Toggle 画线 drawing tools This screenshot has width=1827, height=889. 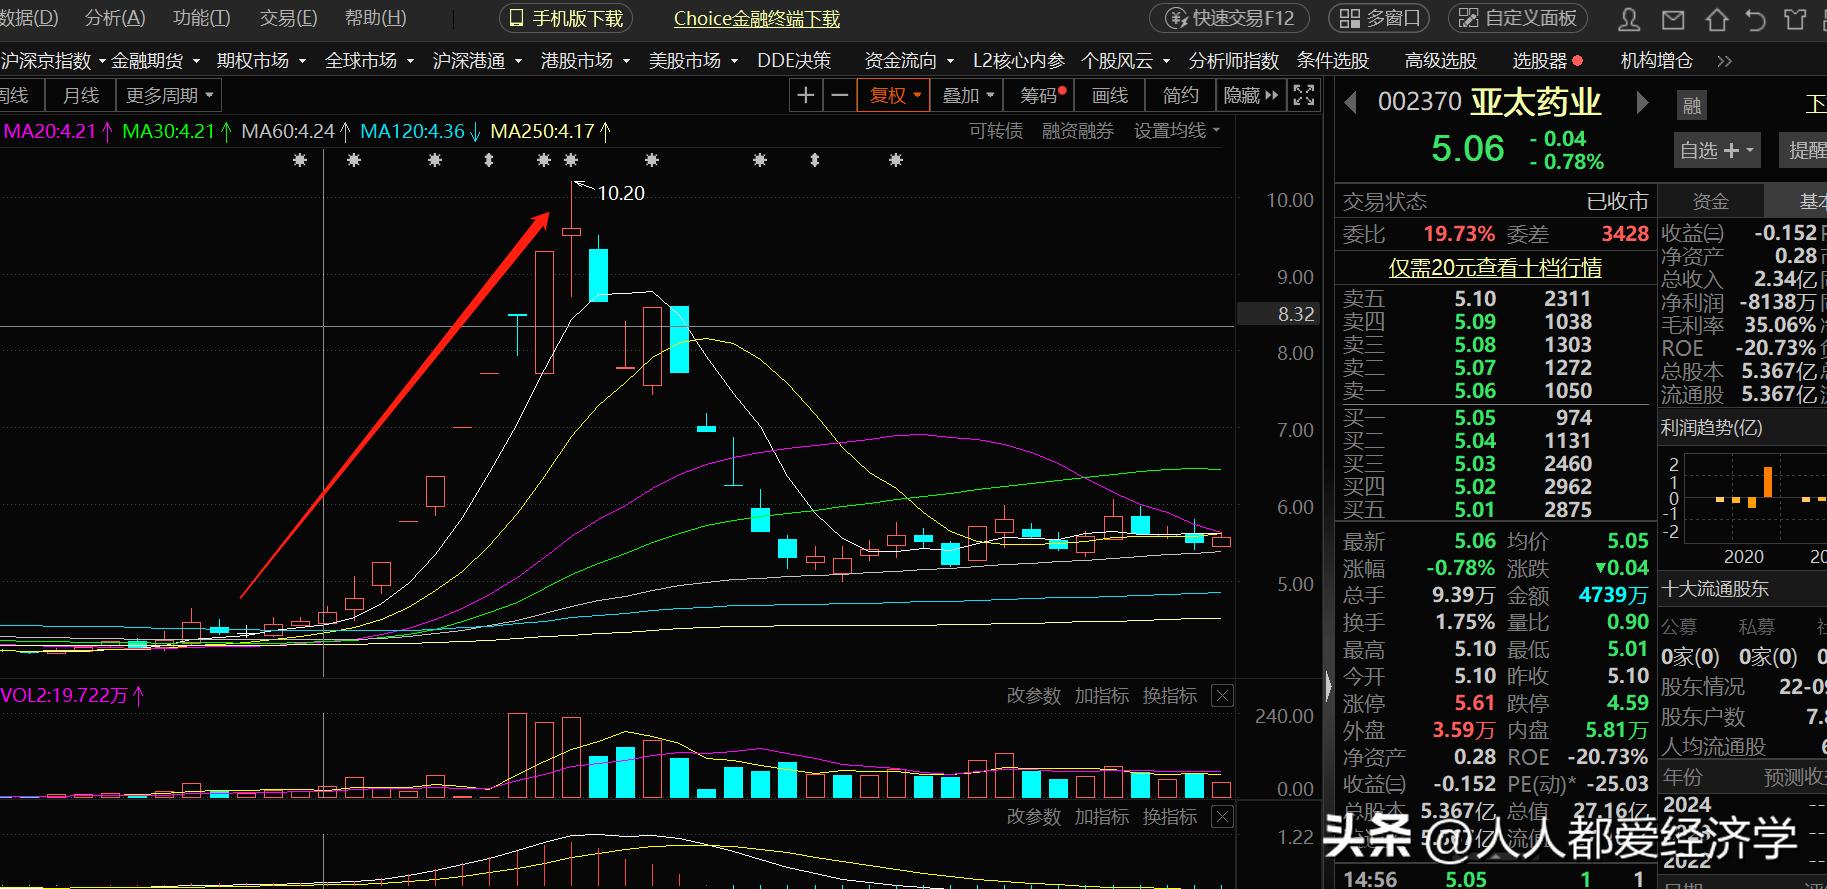pos(1109,95)
